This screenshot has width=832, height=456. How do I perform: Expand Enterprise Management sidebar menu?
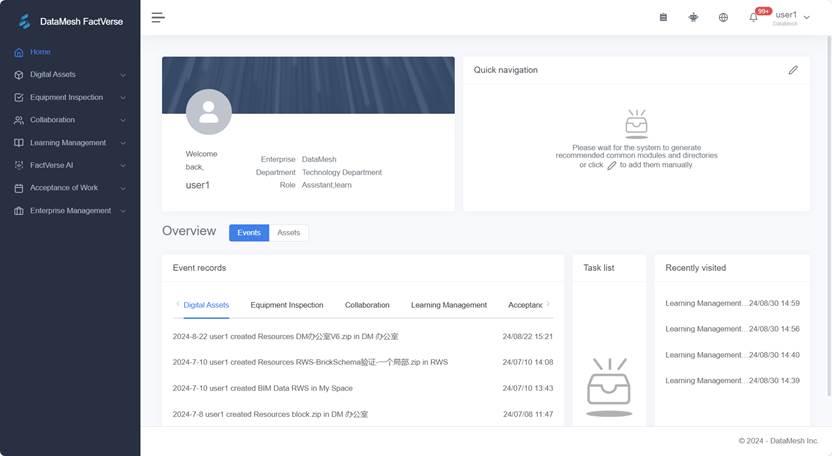coord(70,211)
